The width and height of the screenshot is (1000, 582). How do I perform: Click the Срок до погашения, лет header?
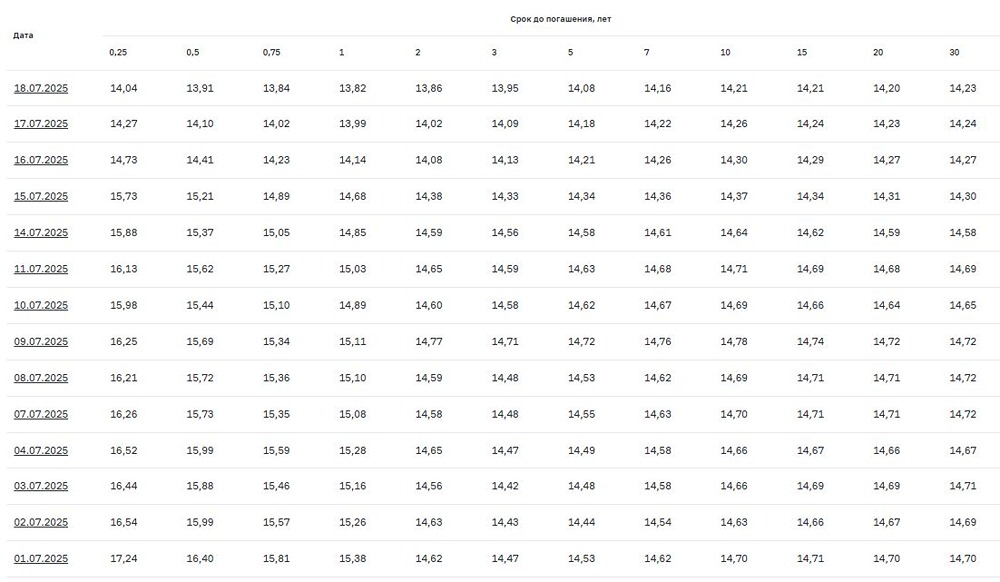[553, 19]
